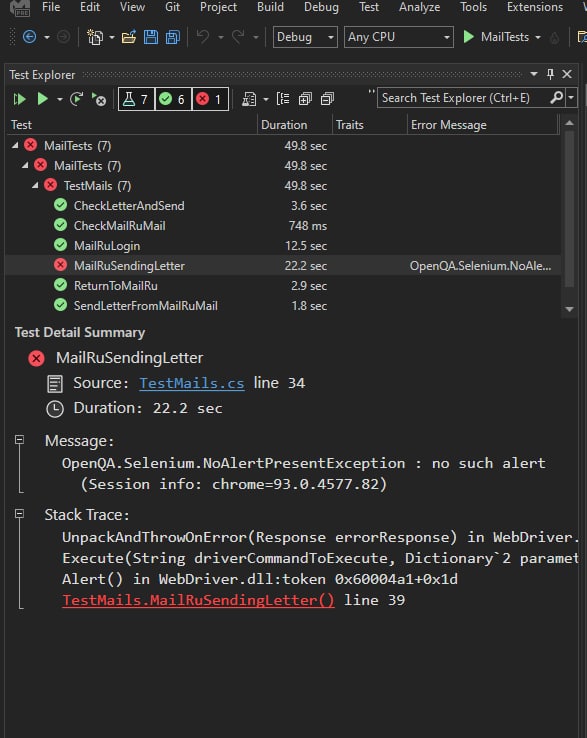
Task: Open the TestMails.cs source link
Action: point(192,383)
